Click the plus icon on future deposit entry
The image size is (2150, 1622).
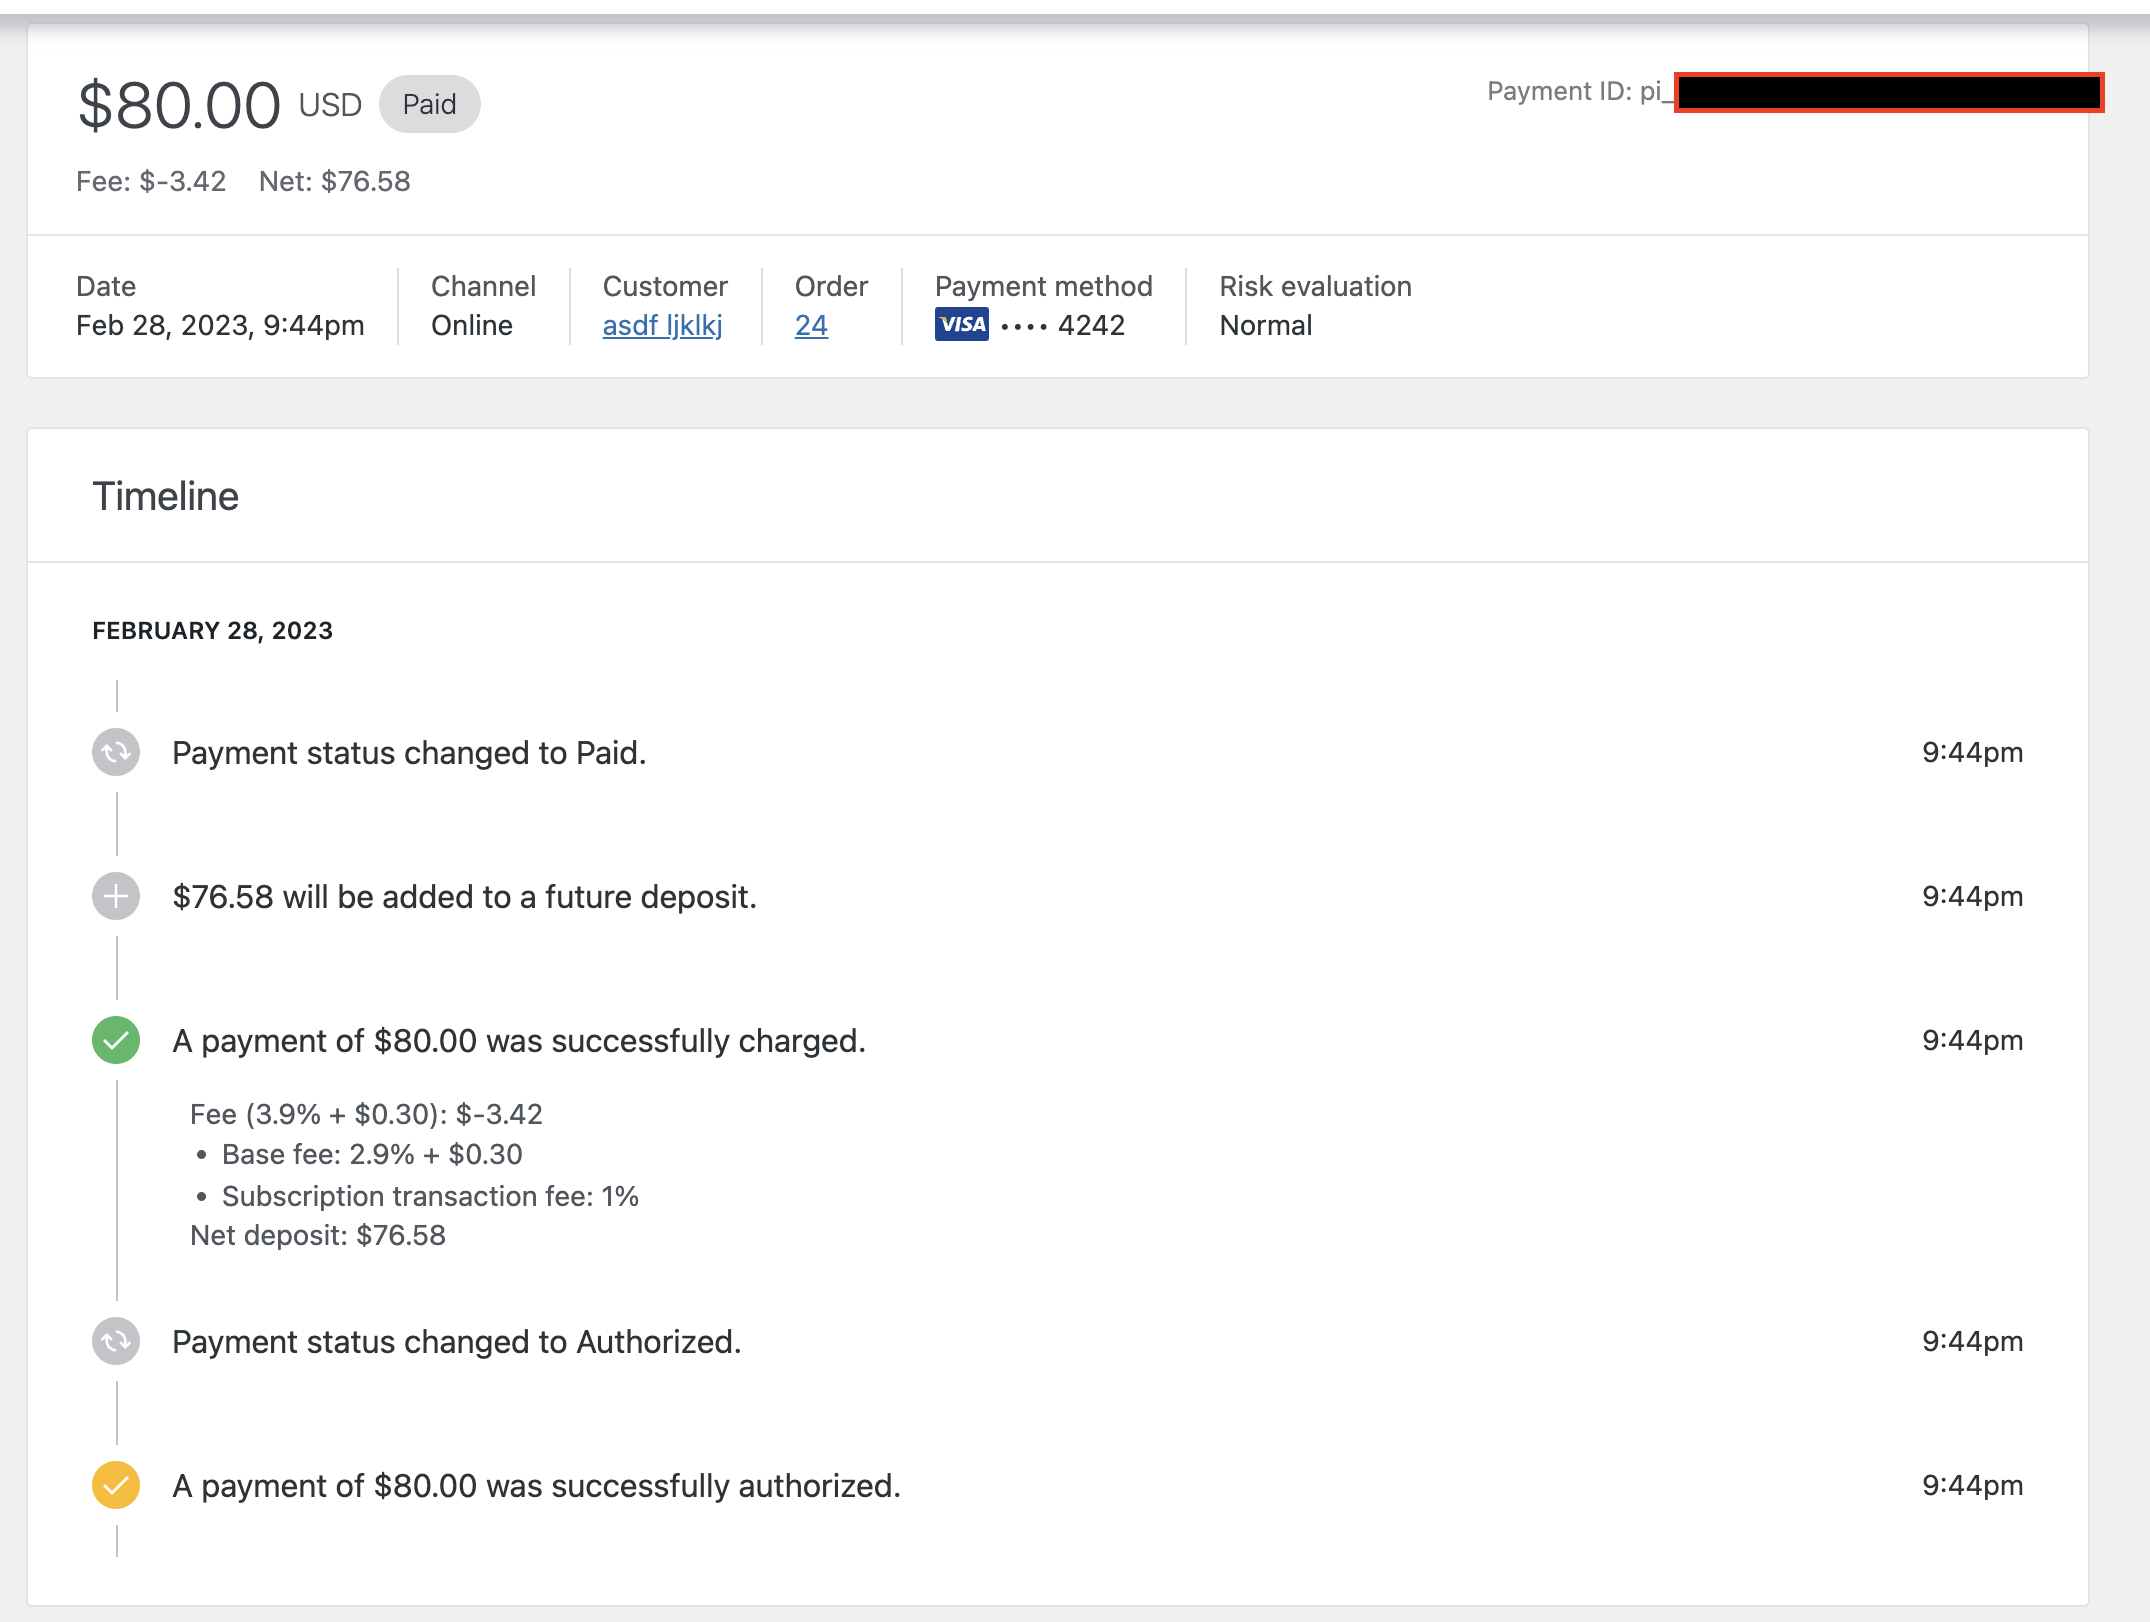(x=115, y=896)
